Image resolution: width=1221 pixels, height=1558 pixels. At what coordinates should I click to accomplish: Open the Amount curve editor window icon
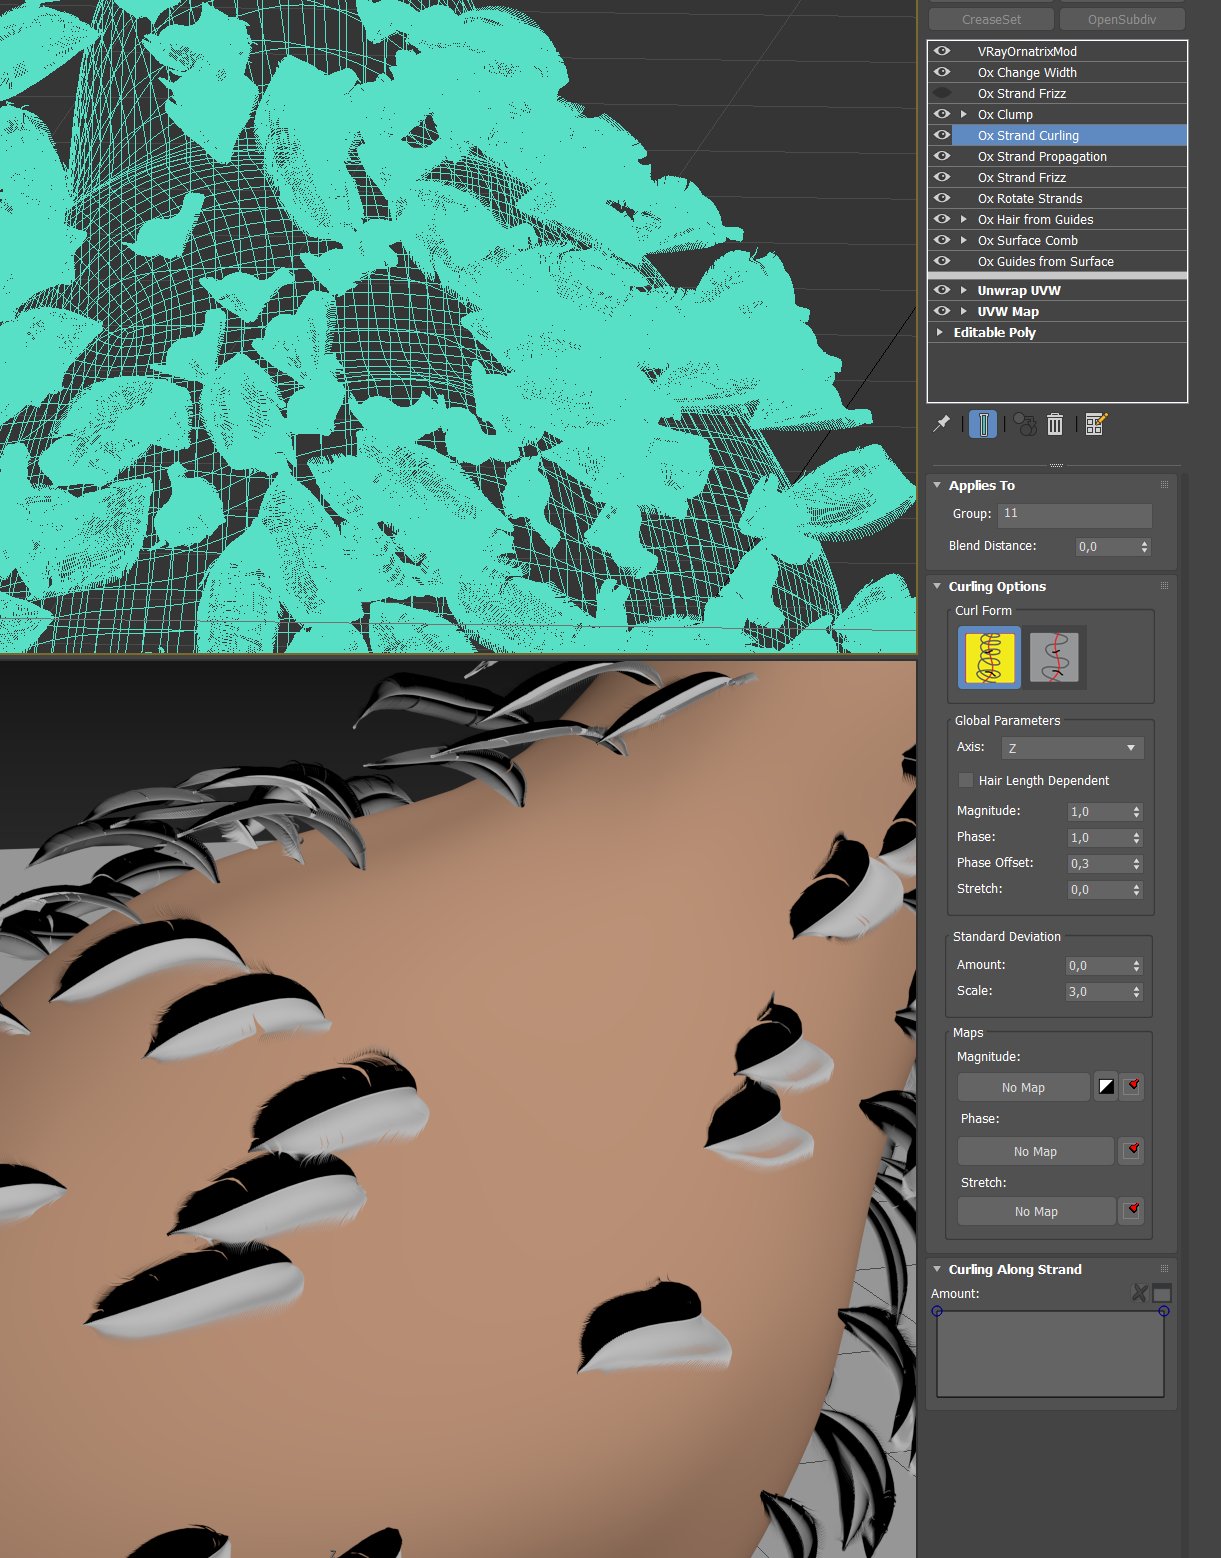(x=1161, y=1293)
